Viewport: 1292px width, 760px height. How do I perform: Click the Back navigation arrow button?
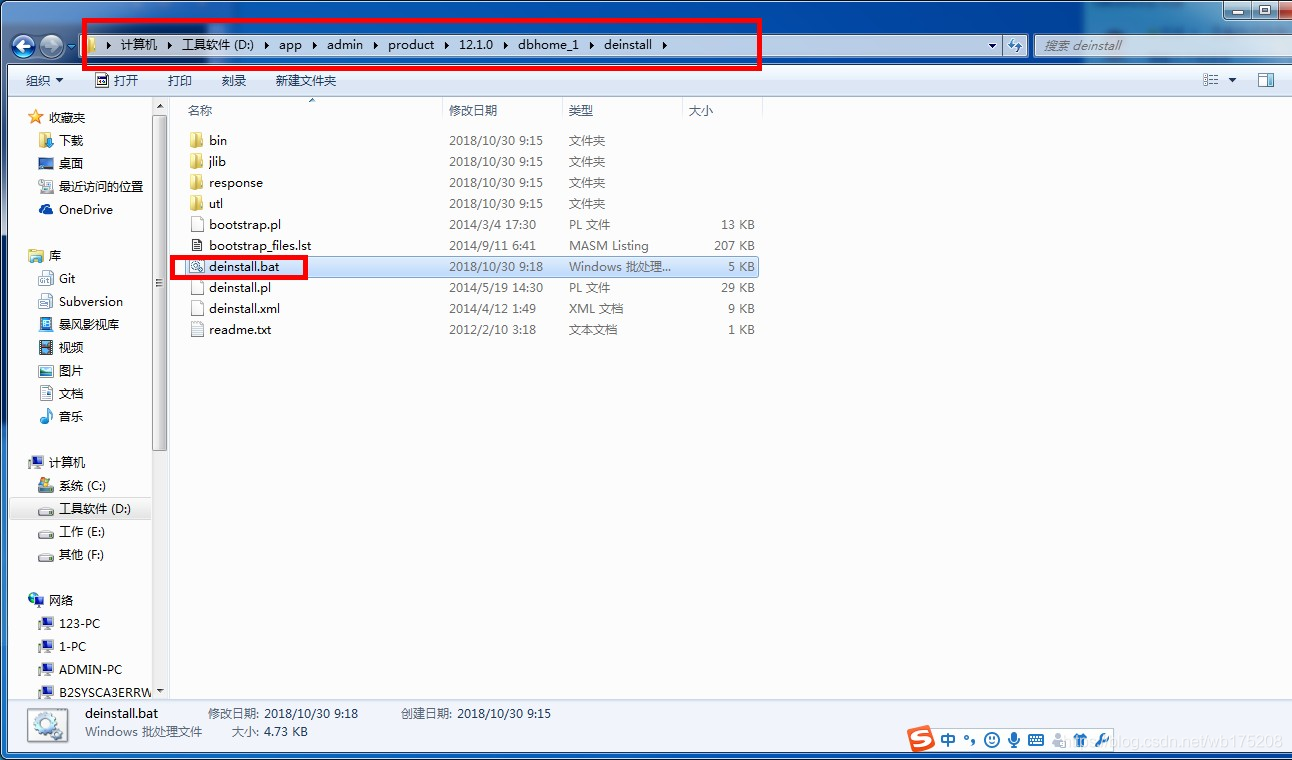pyautogui.click(x=23, y=46)
